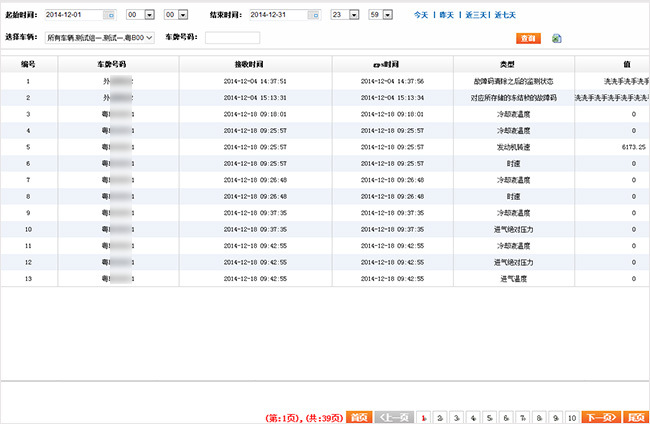Expand the start hour dropdown showing 00
The width and height of the screenshot is (650, 424).
[x=150, y=15]
